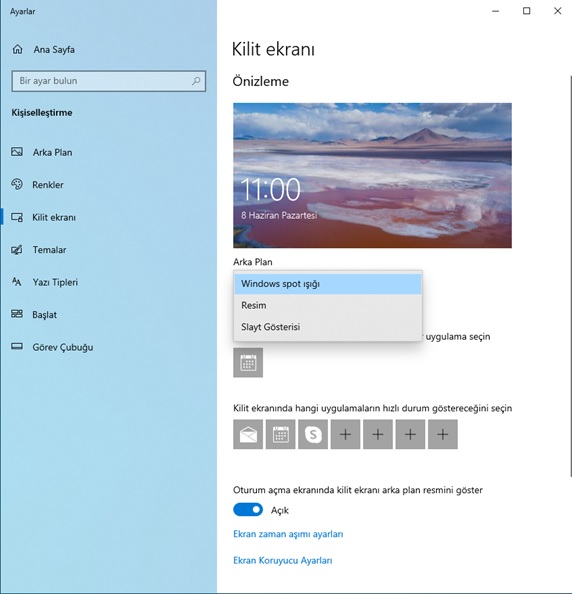Click the Renkler palette icon
Image resolution: width=572 pixels, height=594 pixels.
17,184
